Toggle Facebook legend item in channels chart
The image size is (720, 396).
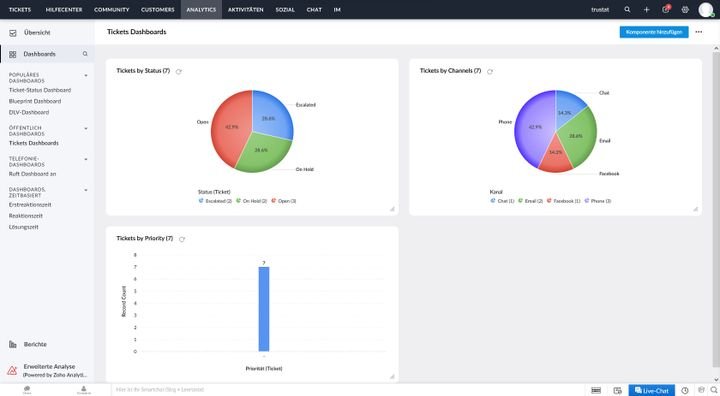[x=563, y=201]
